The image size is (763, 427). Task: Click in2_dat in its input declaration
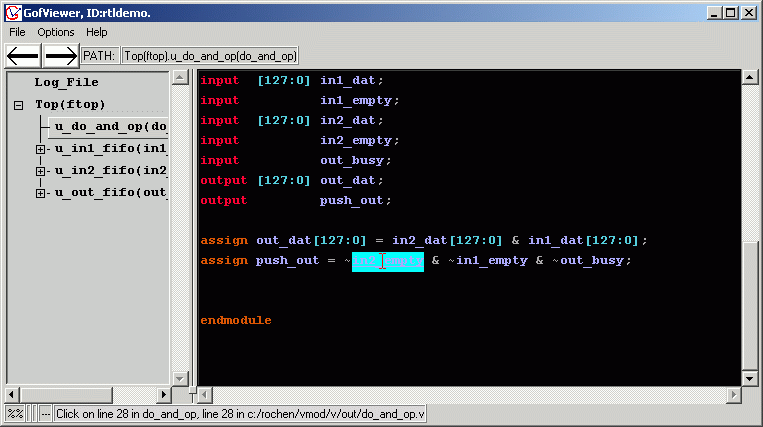click(347, 121)
